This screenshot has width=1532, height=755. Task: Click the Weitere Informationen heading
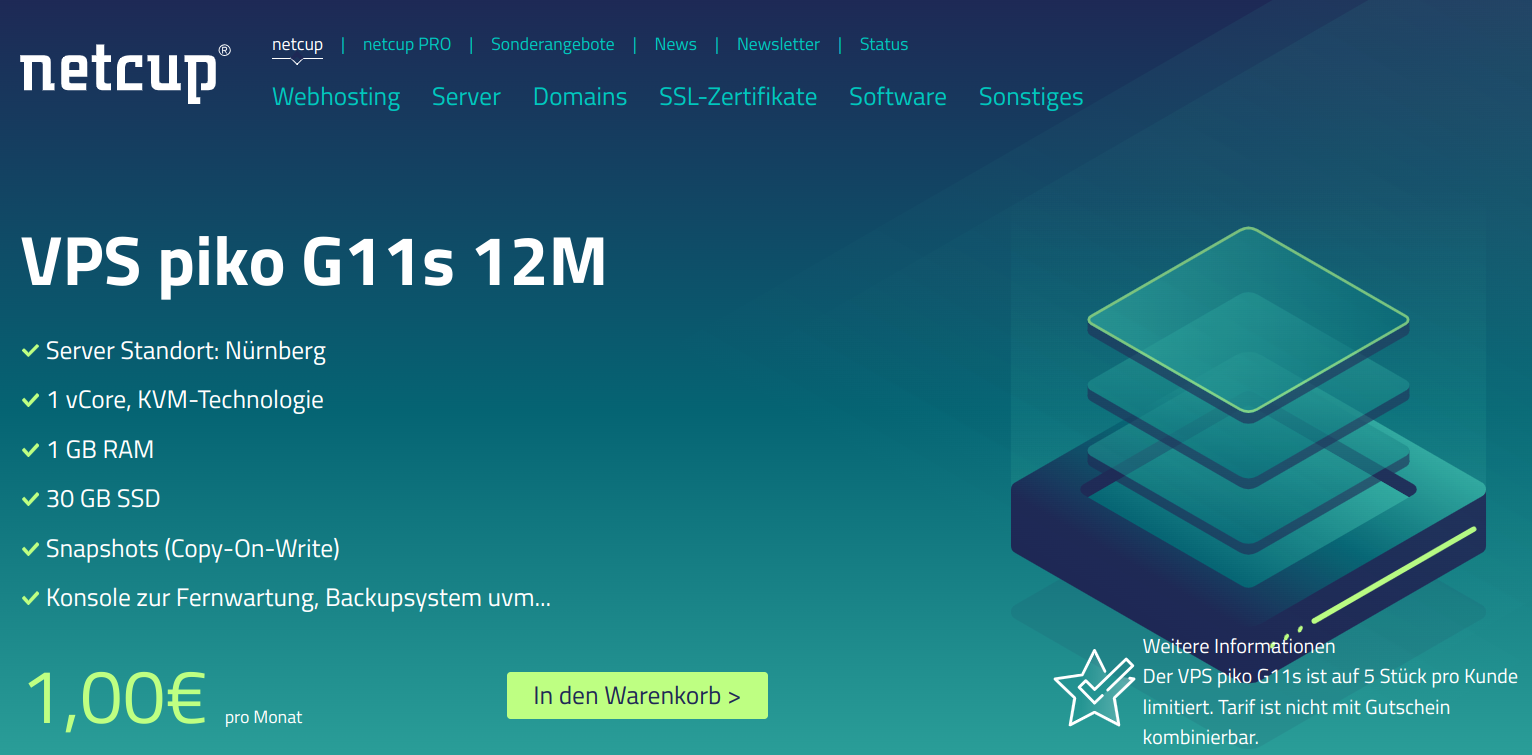point(1239,646)
